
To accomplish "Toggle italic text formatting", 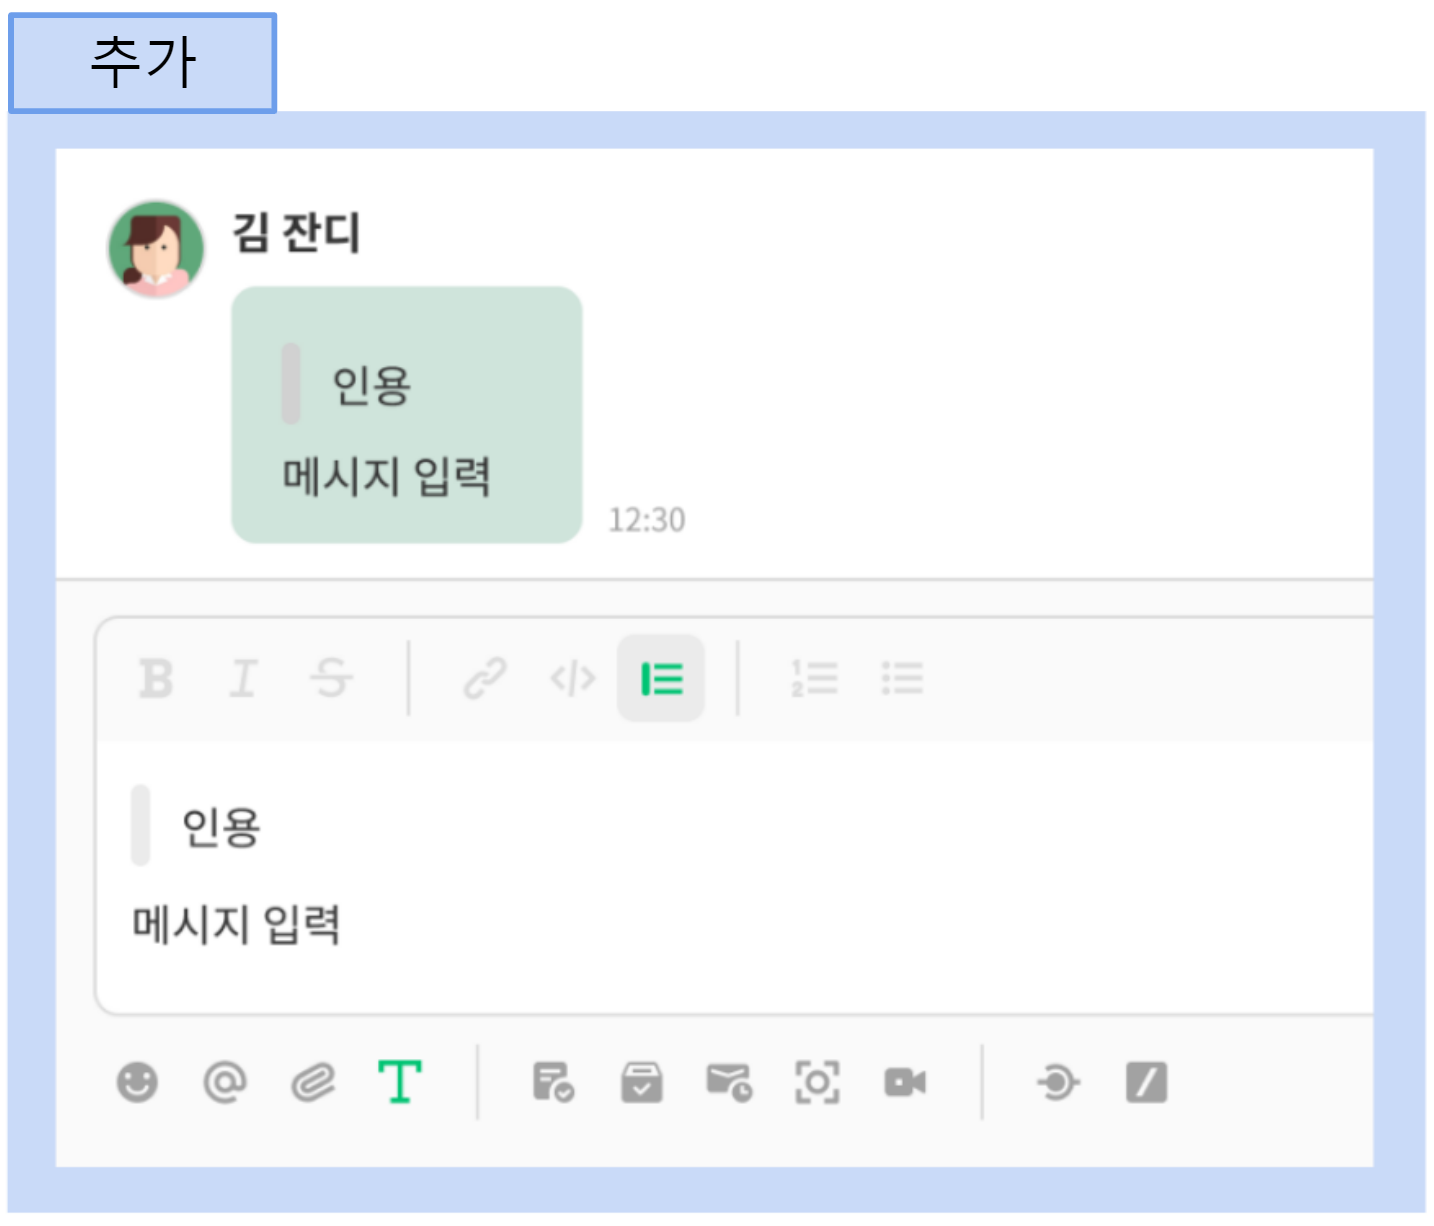I will 243,679.
